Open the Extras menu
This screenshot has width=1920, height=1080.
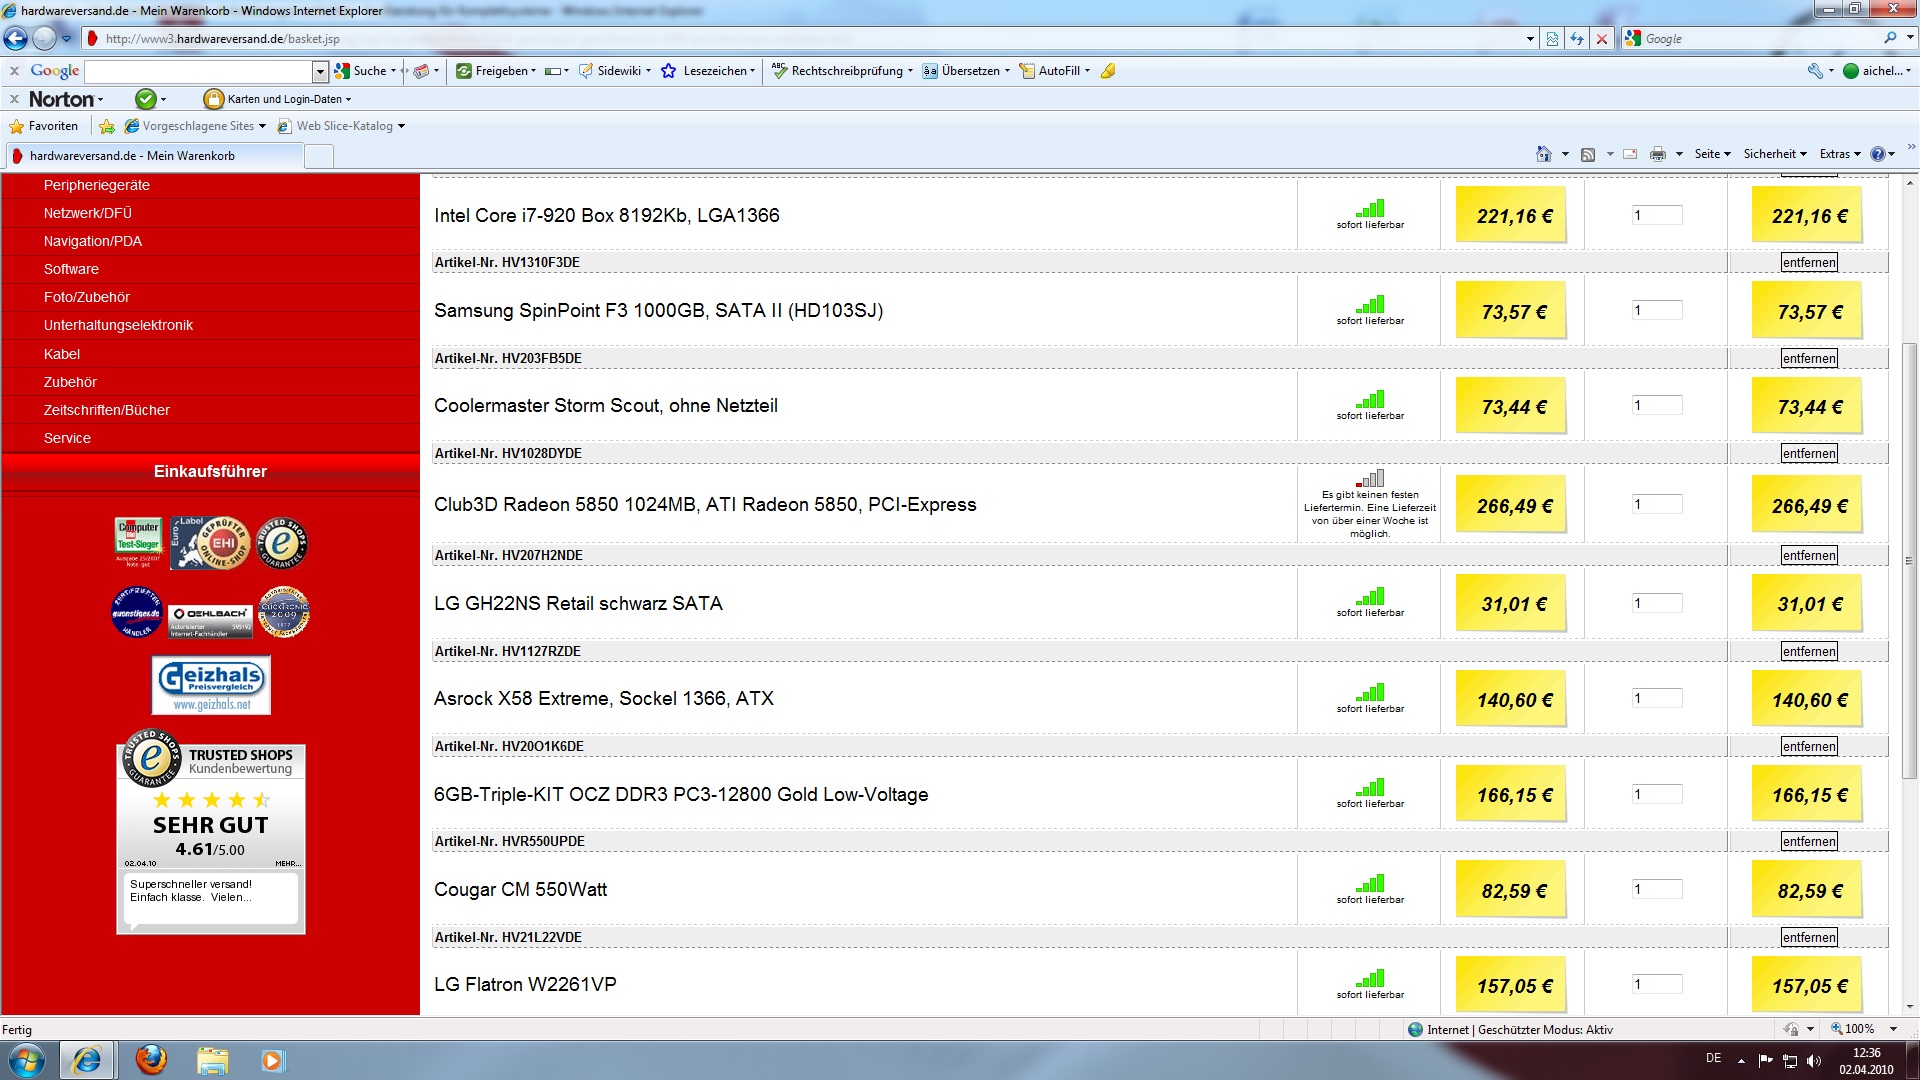[1840, 154]
